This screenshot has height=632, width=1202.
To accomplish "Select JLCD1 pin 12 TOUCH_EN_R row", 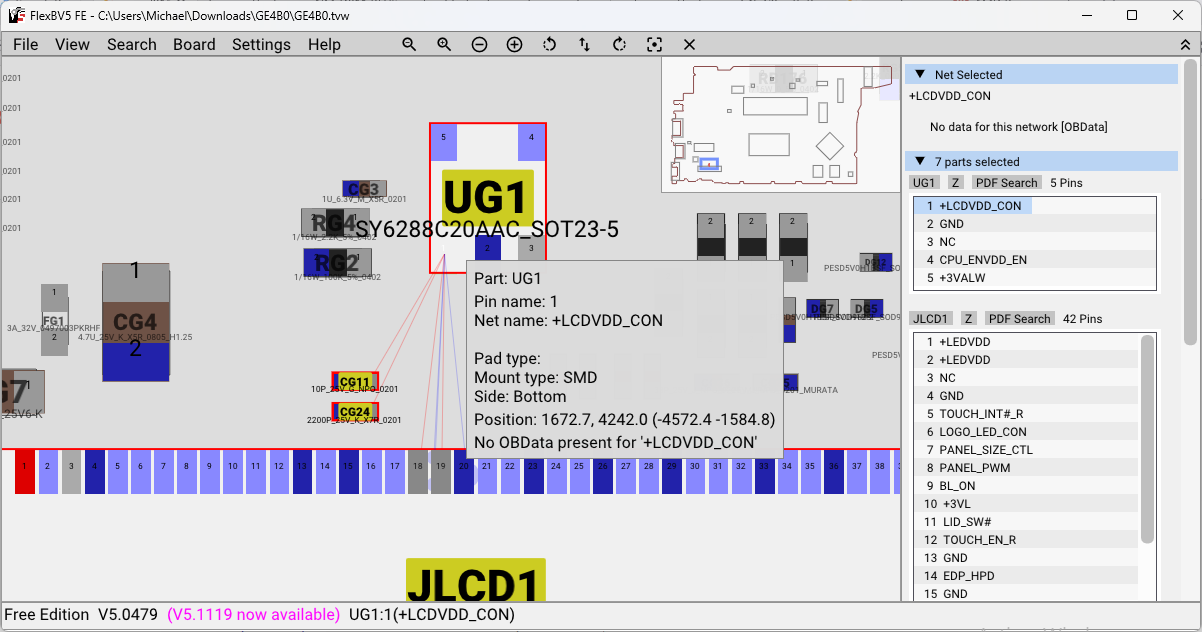I will pyautogui.click(x=1027, y=540).
